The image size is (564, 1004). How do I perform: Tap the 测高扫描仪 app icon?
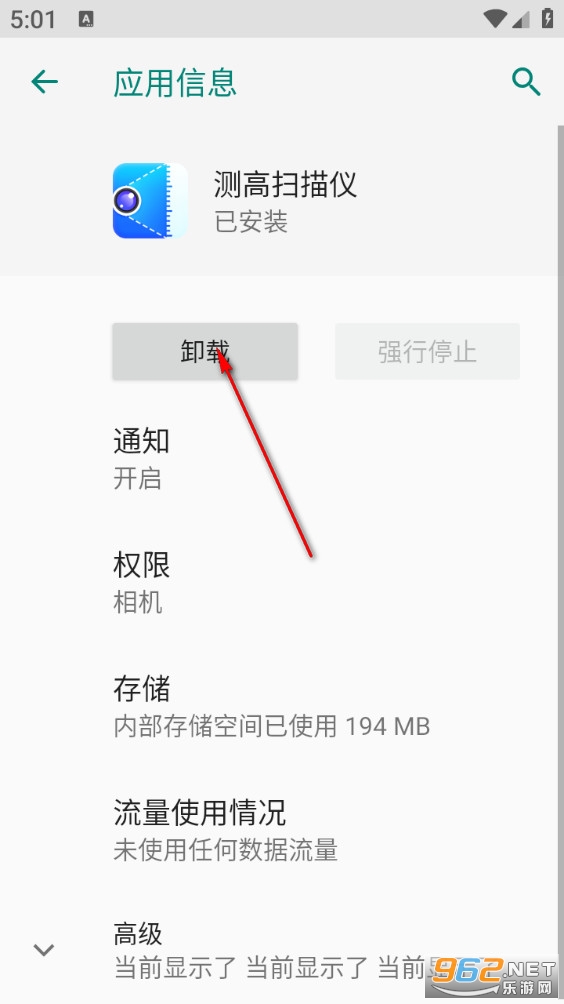click(x=150, y=200)
